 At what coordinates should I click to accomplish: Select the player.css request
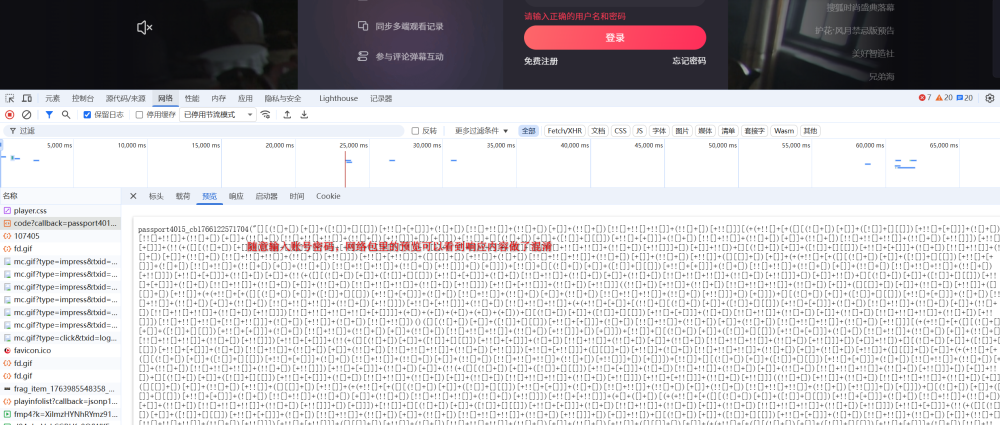(60, 211)
